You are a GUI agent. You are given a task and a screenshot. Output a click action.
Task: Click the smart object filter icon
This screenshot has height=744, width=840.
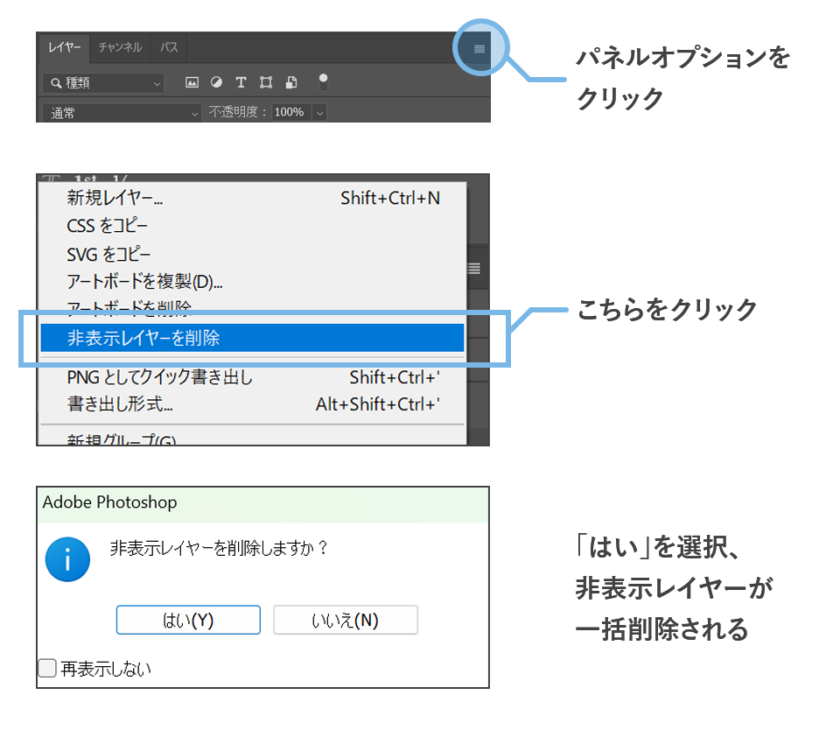(291, 83)
